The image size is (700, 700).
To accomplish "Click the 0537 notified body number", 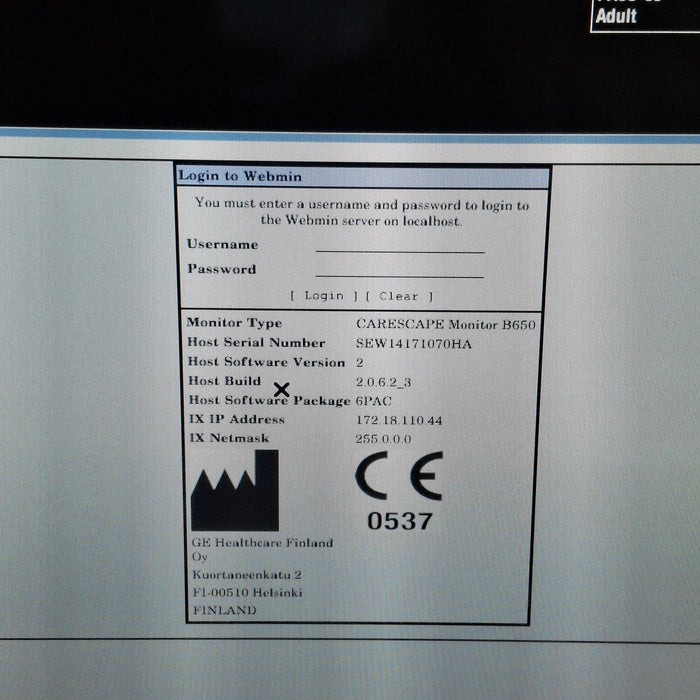I will (x=400, y=521).
